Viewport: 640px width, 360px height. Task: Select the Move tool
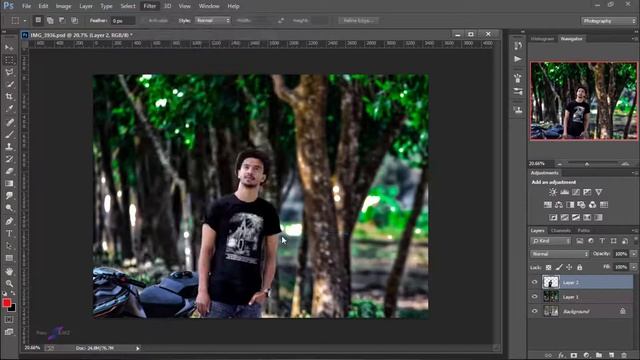[x=9, y=48]
